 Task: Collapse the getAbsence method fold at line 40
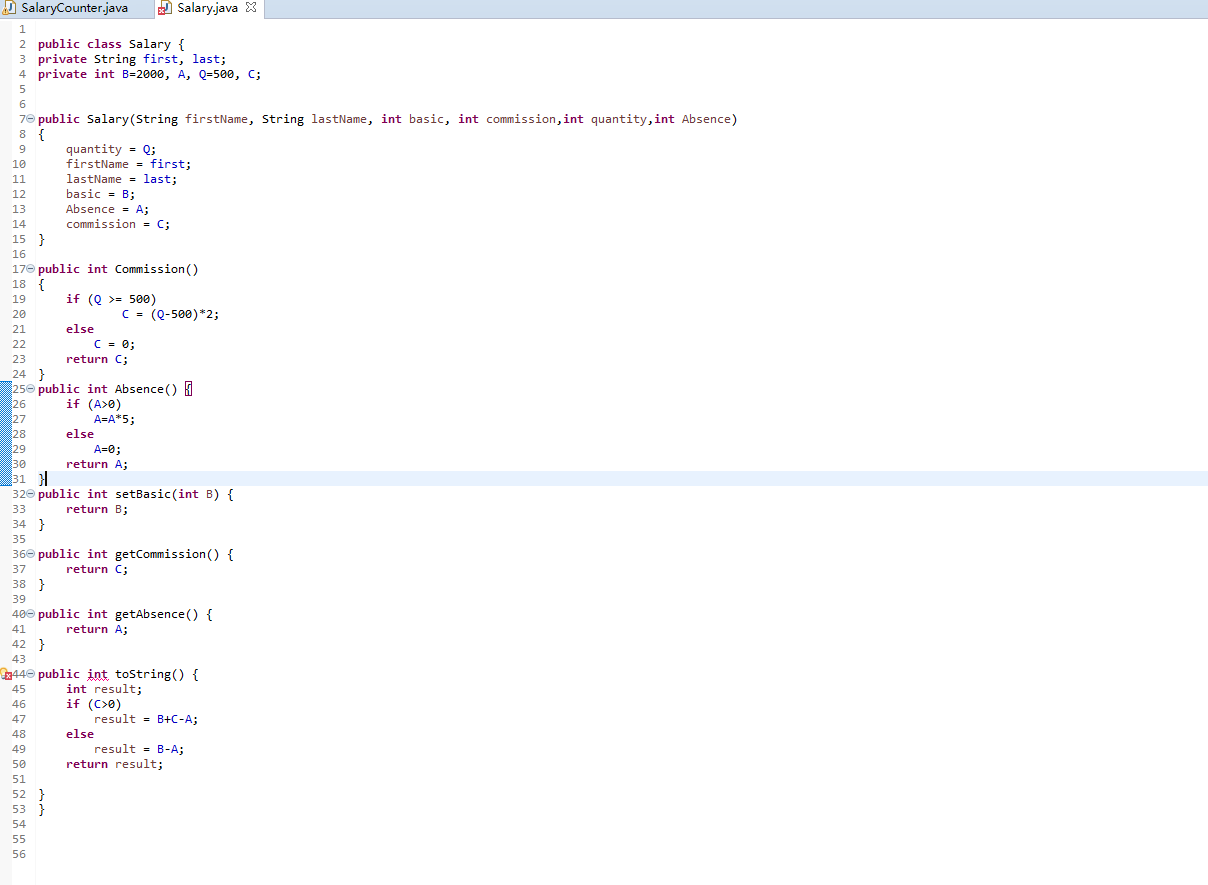30,614
